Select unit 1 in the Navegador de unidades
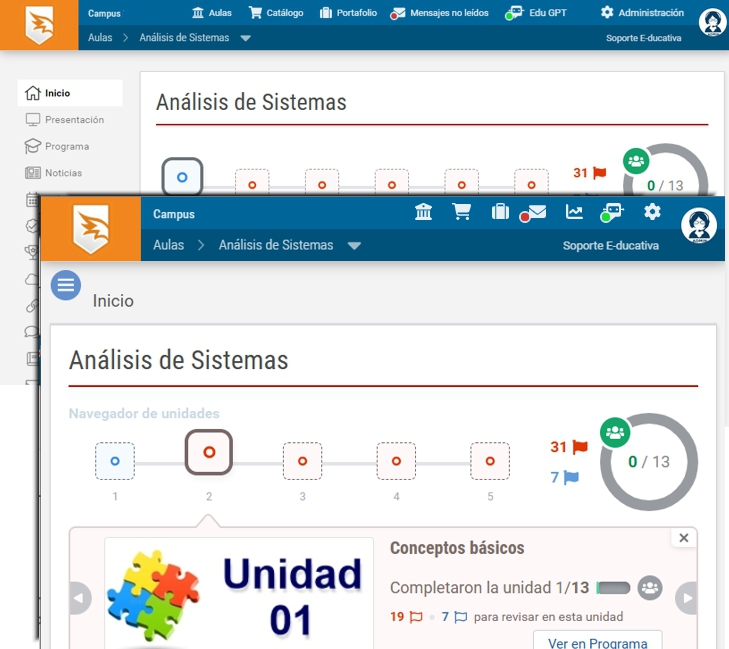 (115, 461)
